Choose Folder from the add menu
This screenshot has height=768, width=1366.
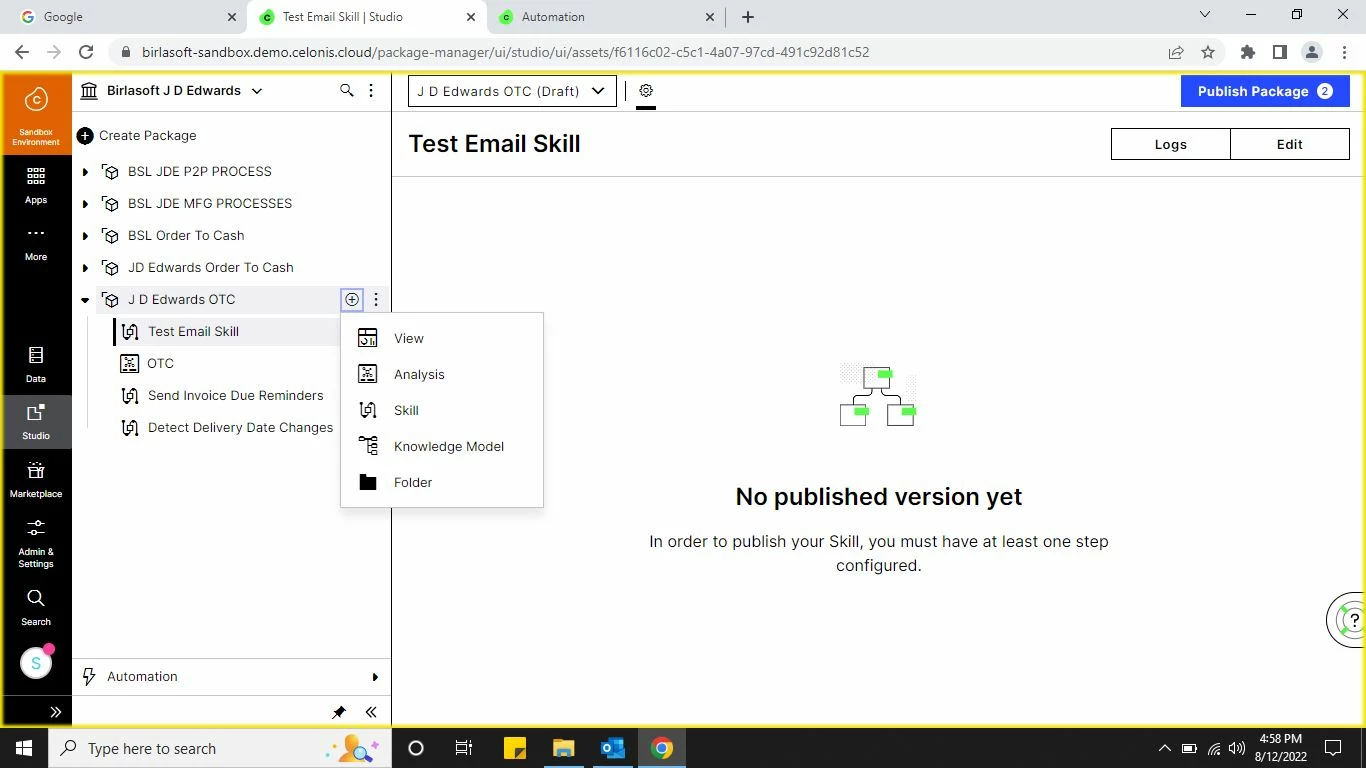(x=442, y=482)
